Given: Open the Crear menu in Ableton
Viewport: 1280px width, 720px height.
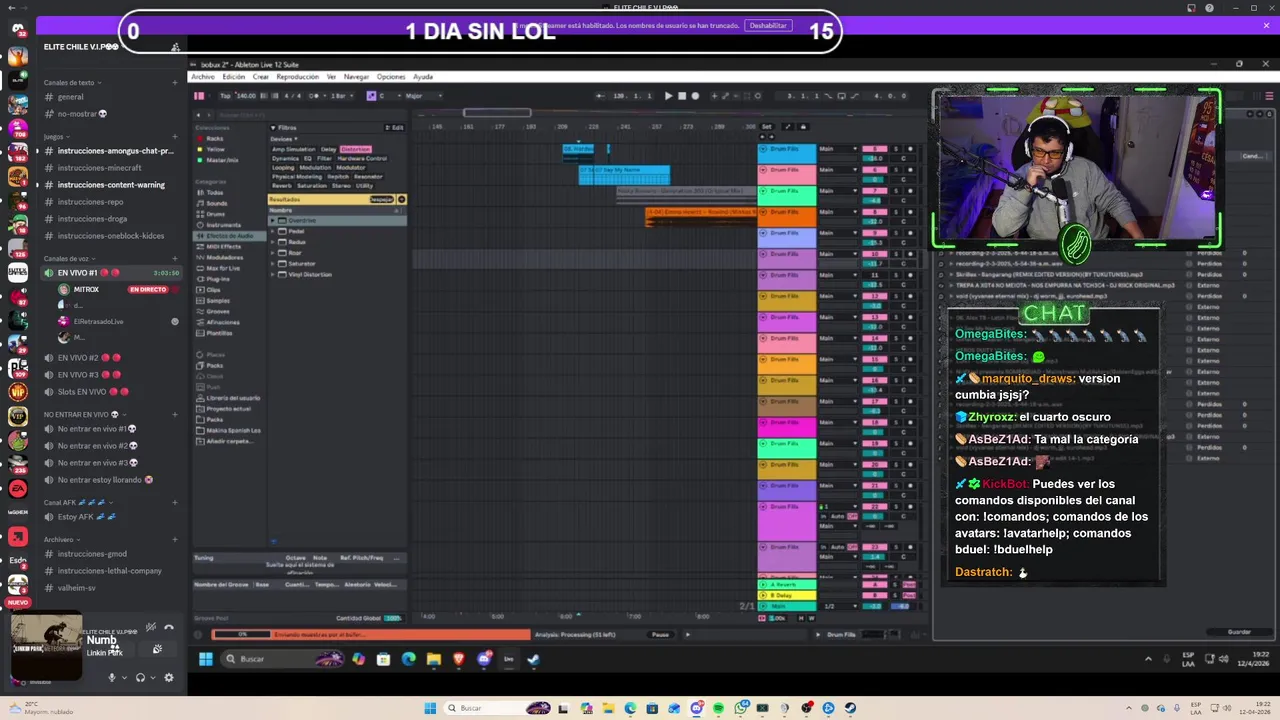Looking at the screenshot, I should [x=260, y=77].
